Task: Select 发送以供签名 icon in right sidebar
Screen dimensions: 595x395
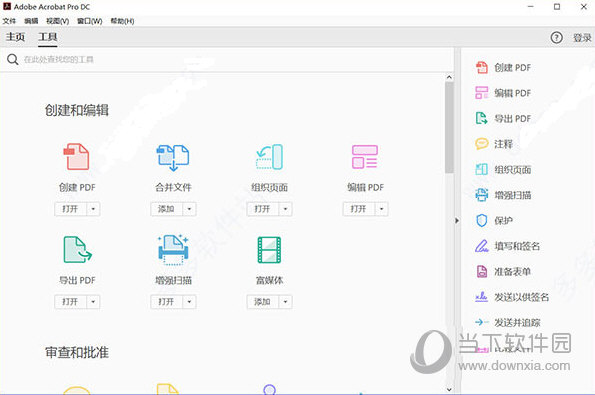Action: point(482,297)
